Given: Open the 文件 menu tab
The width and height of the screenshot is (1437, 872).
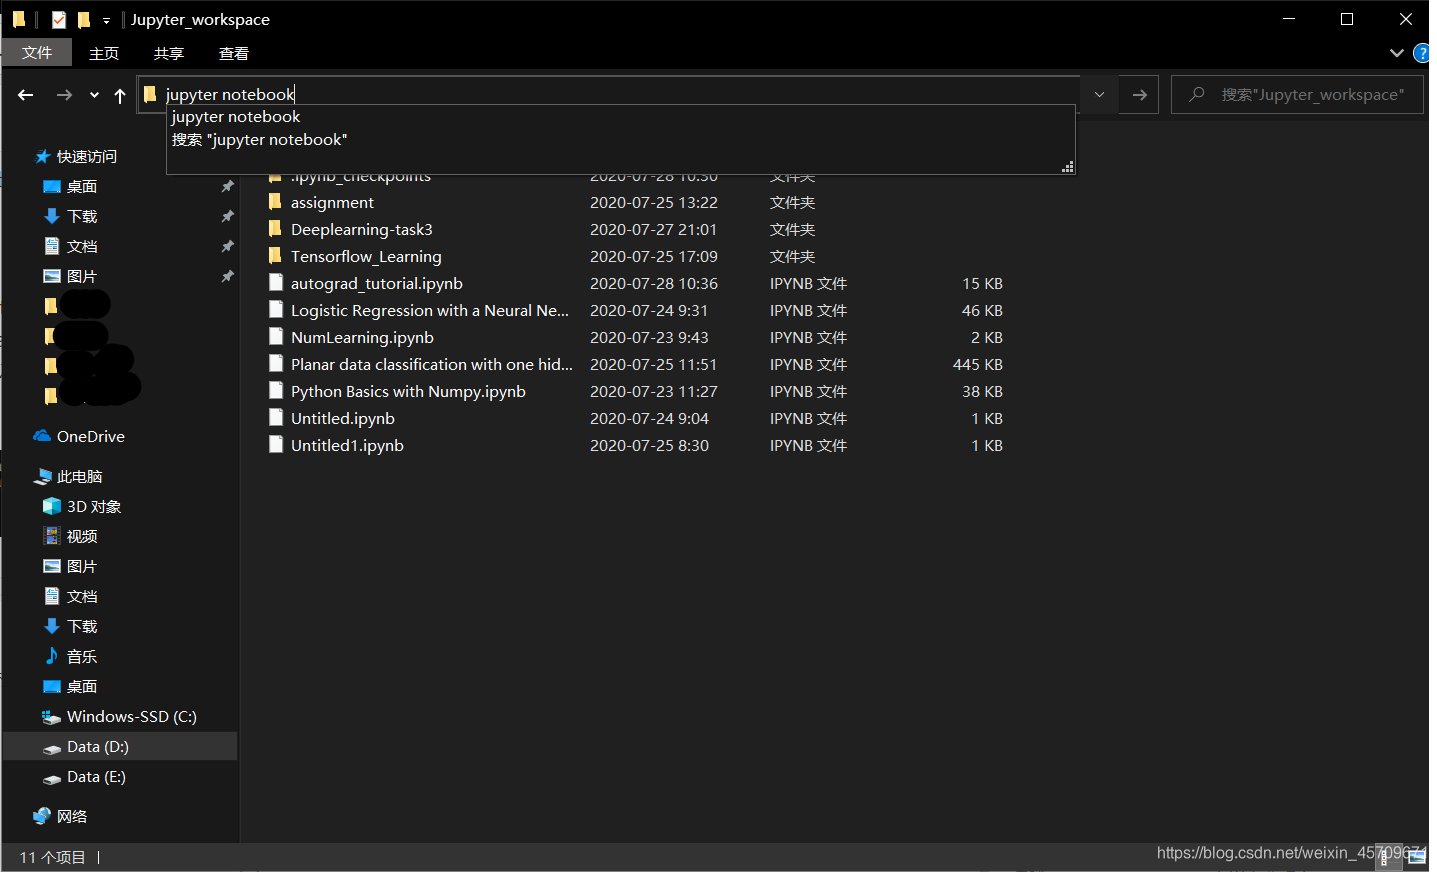Looking at the screenshot, I should 37,53.
